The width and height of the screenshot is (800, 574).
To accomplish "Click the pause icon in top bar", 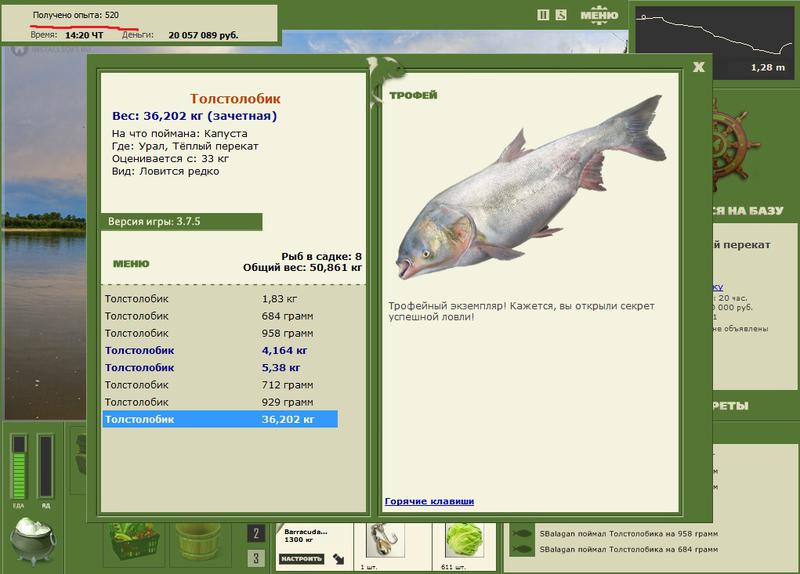I will [x=543, y=15].
